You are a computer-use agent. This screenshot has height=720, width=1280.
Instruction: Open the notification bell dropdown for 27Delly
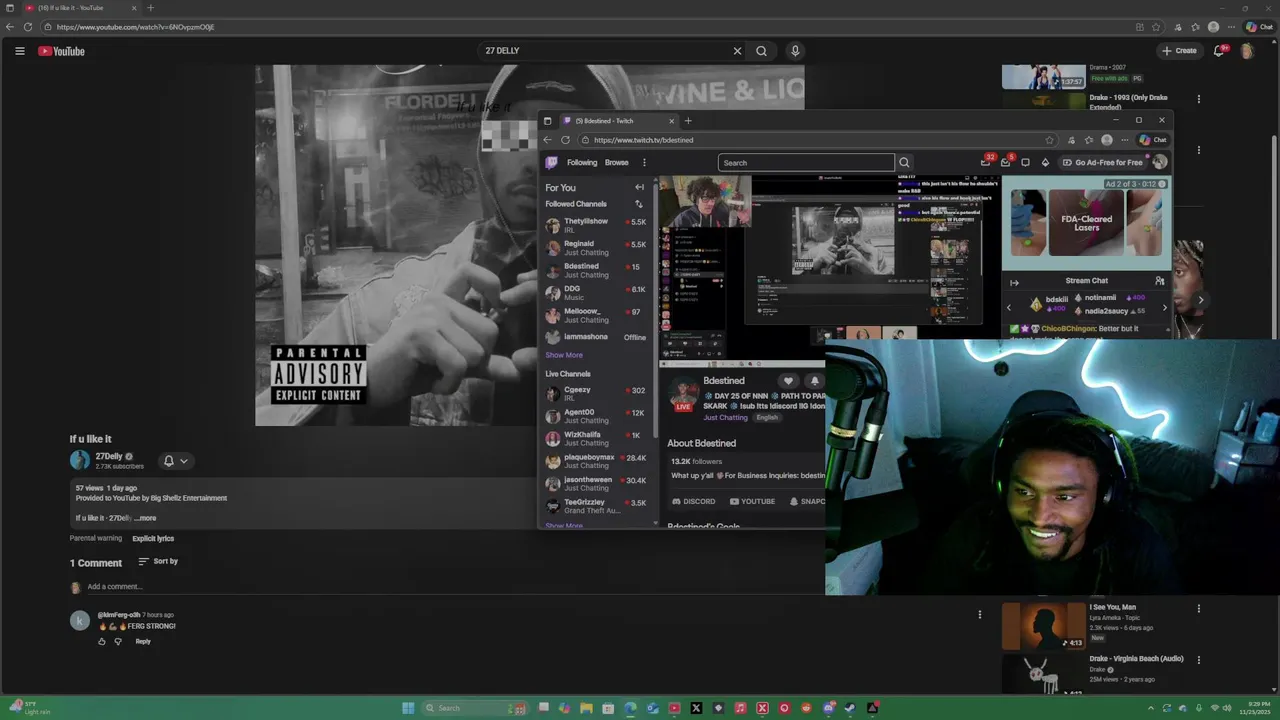[x=175, y=461]
